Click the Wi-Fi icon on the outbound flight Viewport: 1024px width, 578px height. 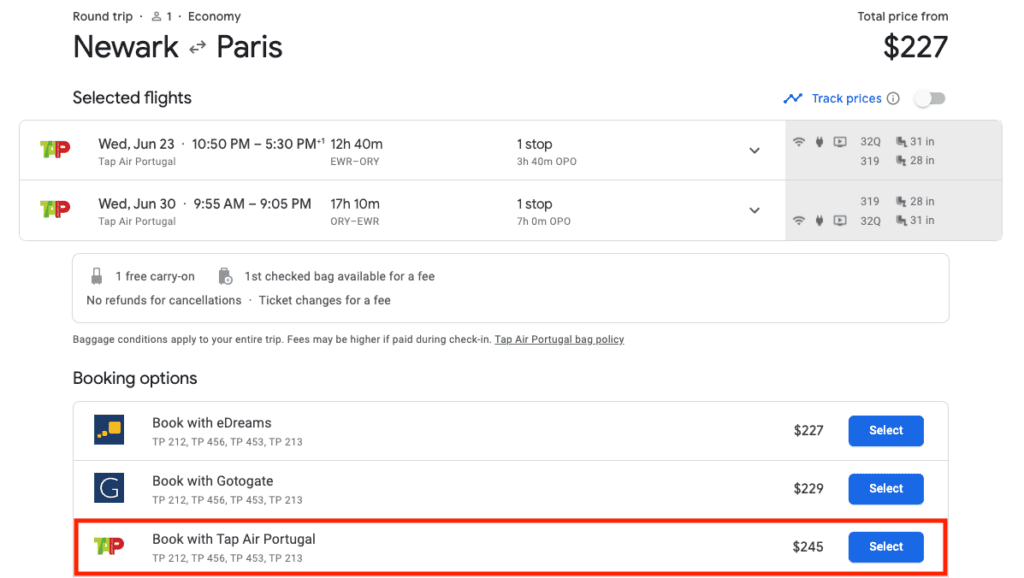(799, 141)
